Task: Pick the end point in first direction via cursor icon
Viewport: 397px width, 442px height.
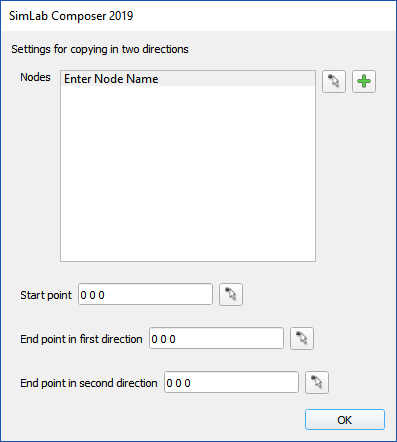Action: click(x=302, y=338)
